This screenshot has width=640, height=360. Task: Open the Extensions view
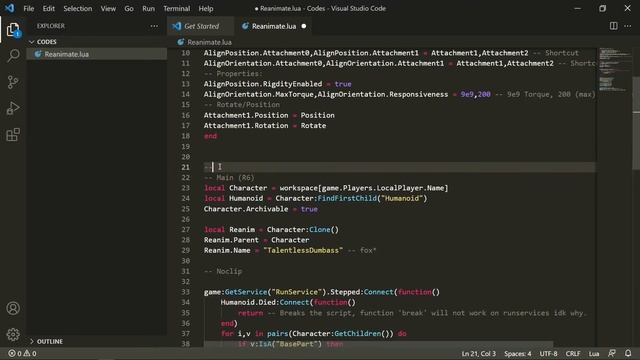point(13,135)
